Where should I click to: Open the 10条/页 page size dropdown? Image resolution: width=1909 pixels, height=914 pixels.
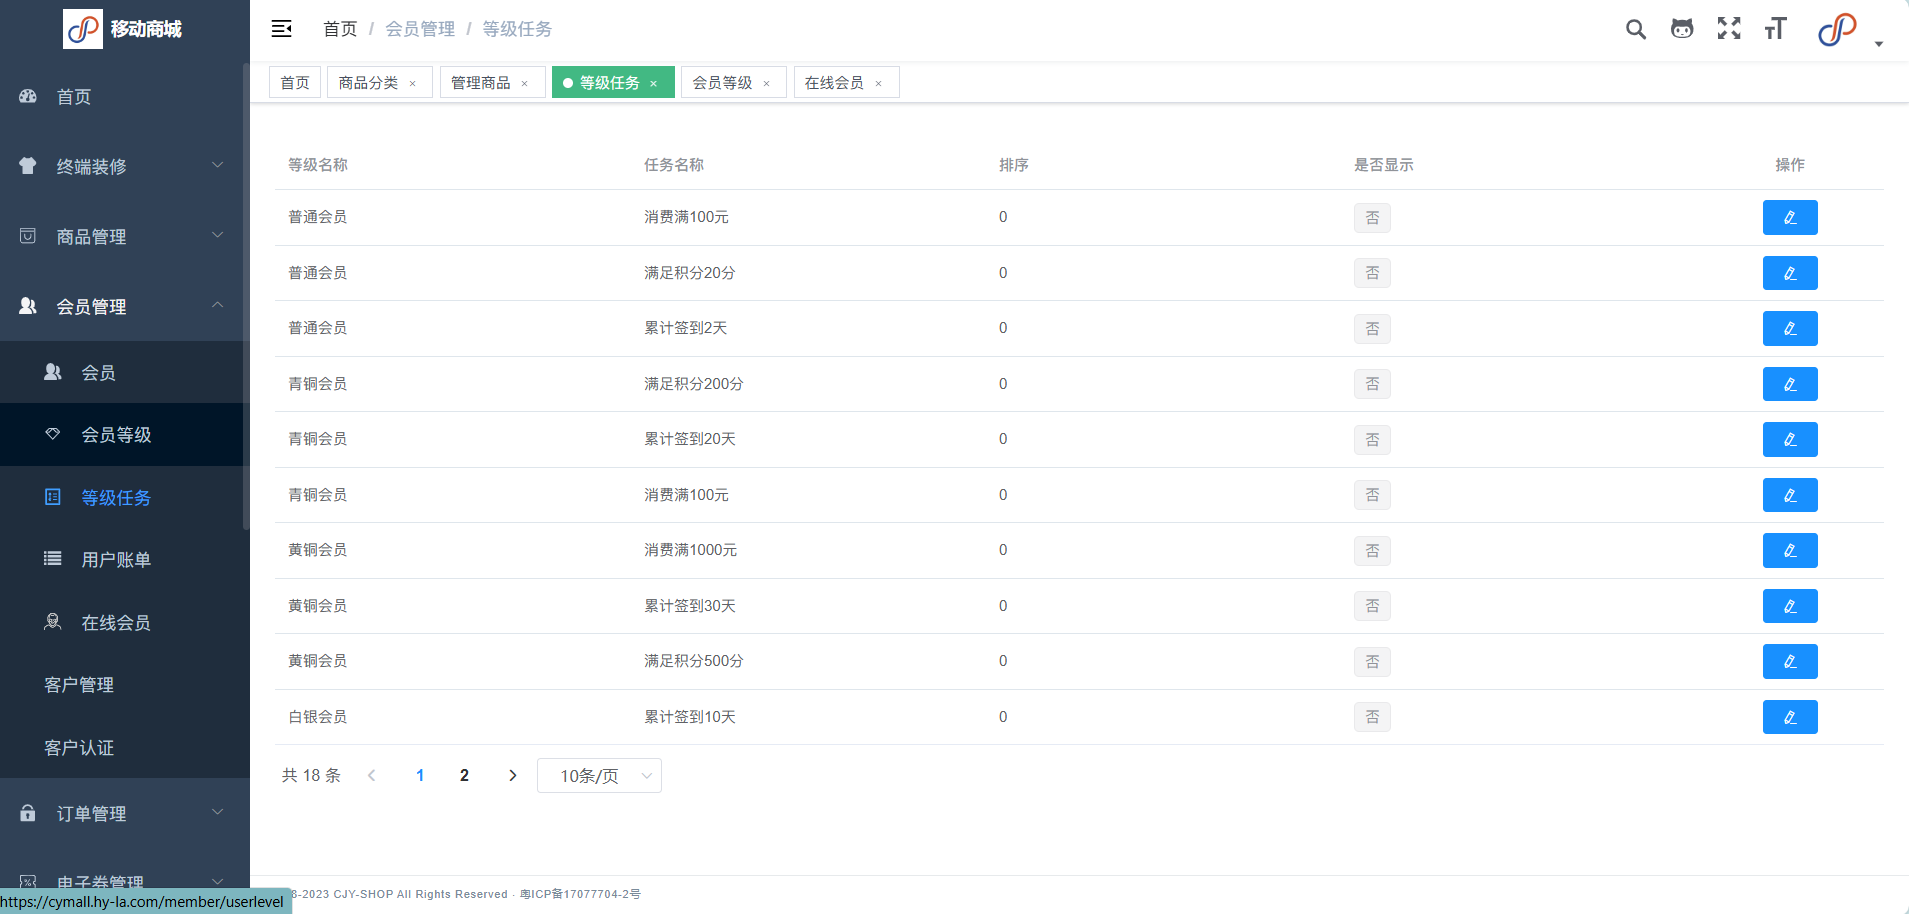click(599, 776)
